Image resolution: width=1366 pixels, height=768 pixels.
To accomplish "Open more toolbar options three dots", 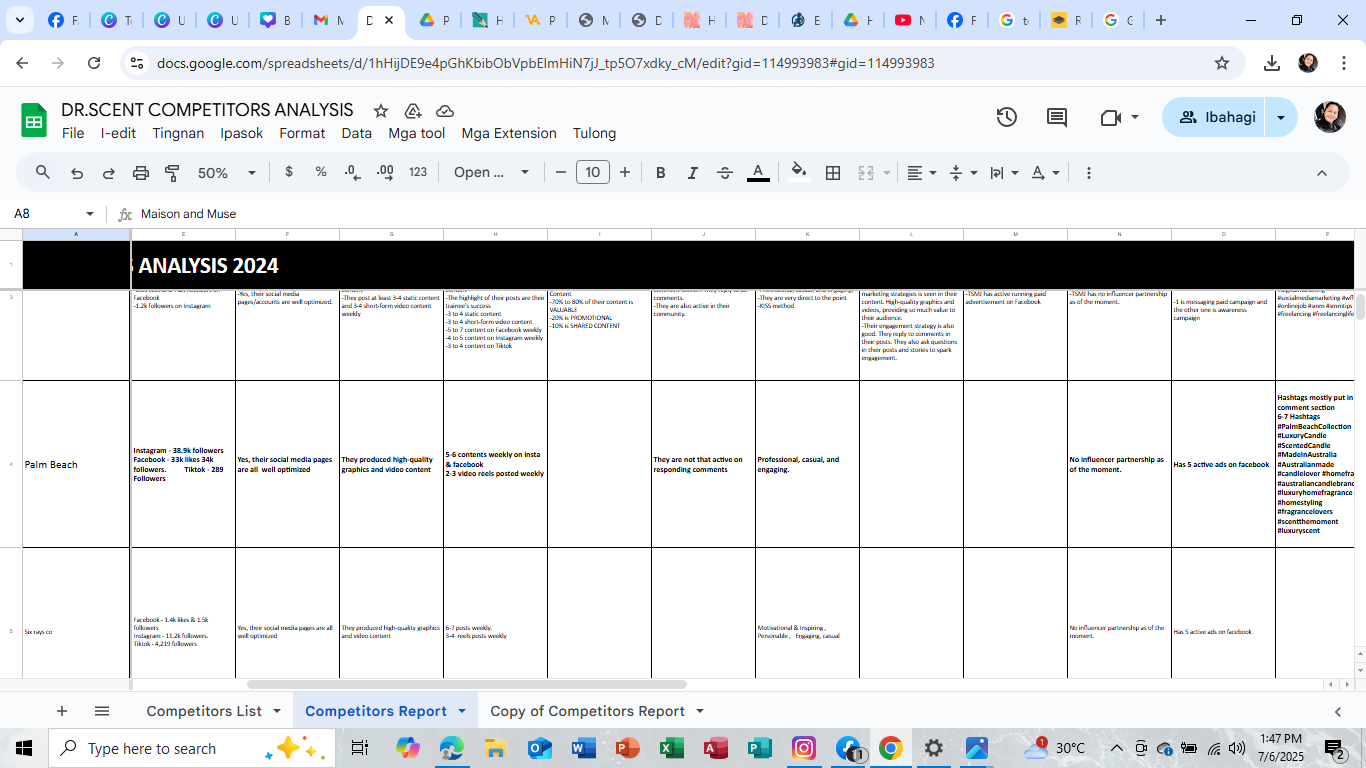I will pyautogui.click(x=1089, y=172).
